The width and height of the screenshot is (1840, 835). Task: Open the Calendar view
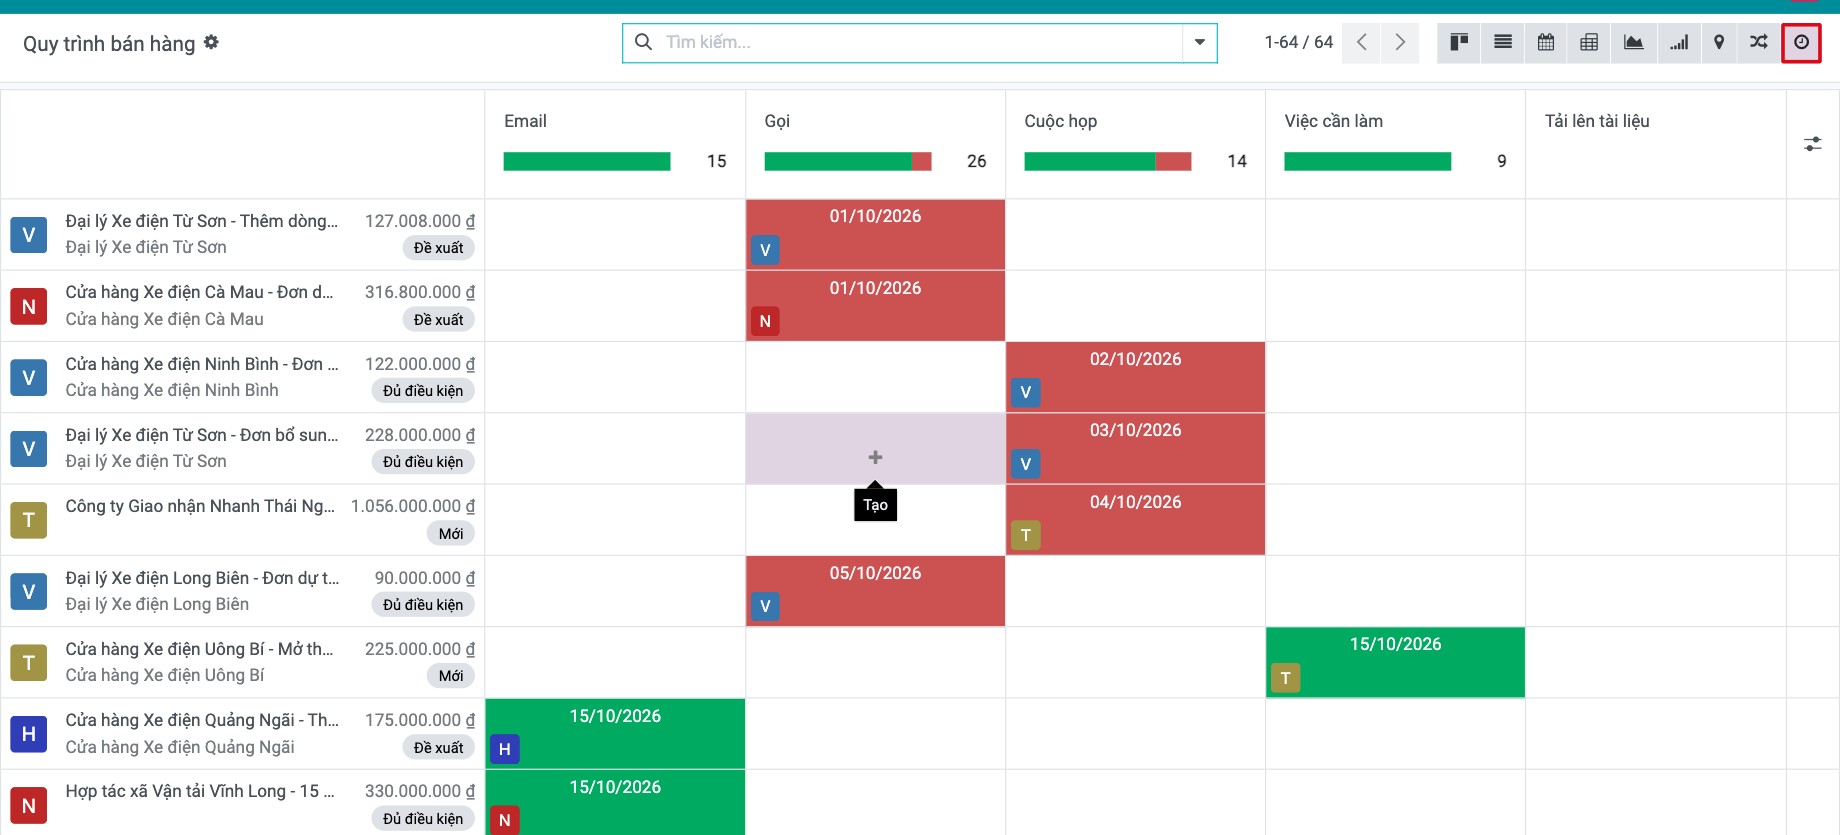[1546, 43]
